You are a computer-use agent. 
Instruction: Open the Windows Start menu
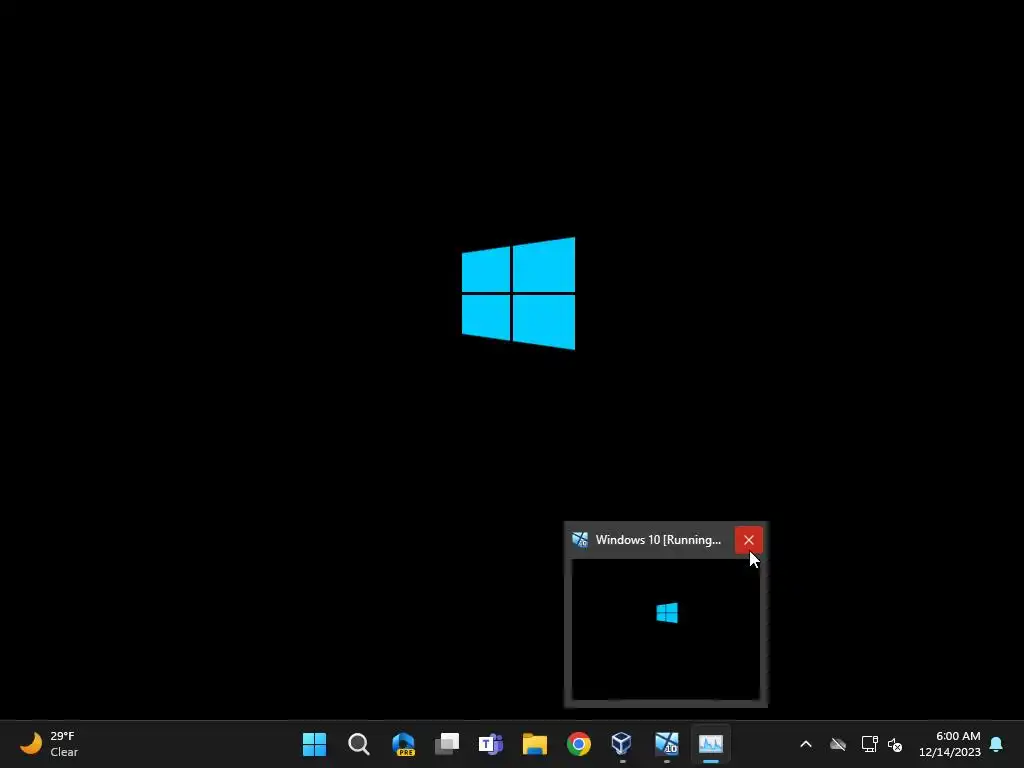(x=314, y=744)
